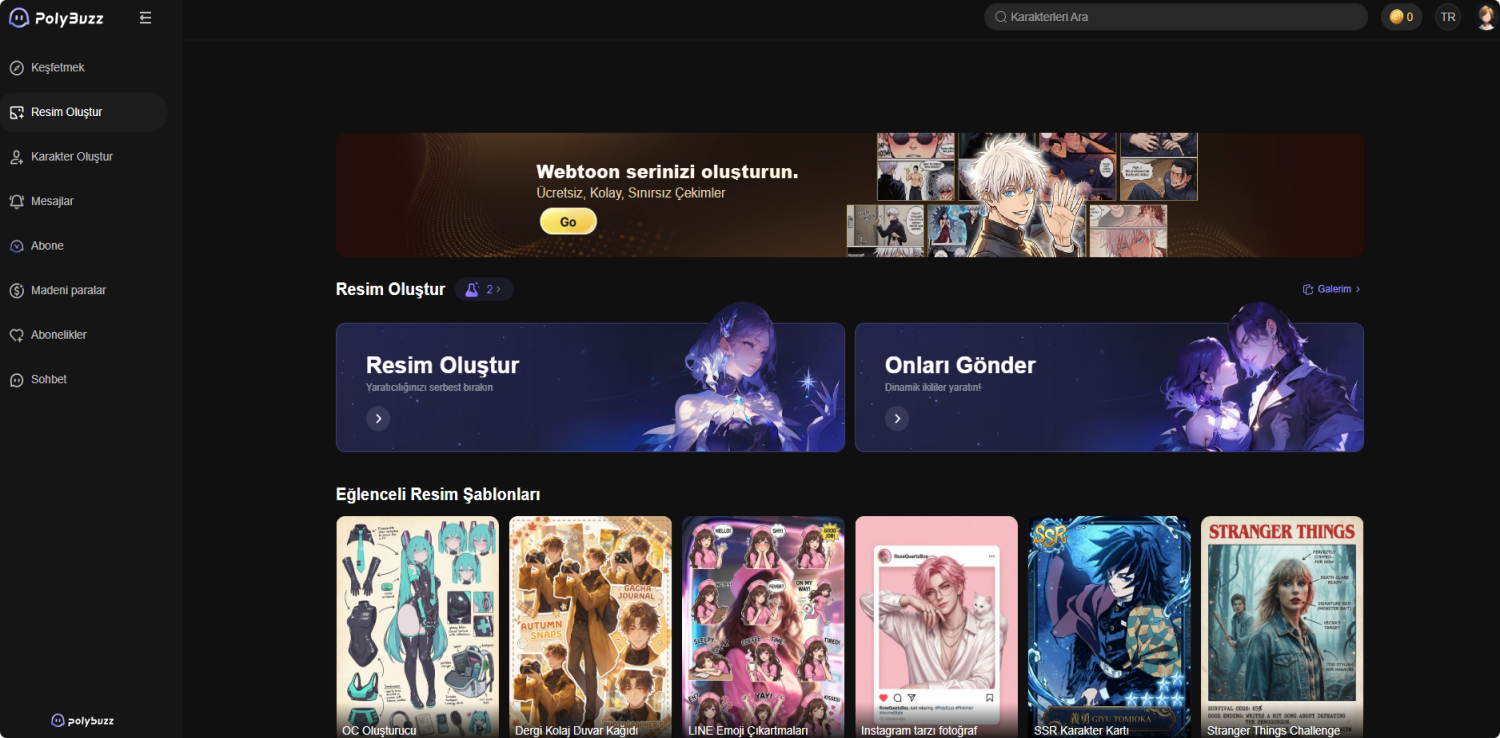Click the Abone sidebar icon
Viewport: 1500px width, 738px height.
[16, 246]
